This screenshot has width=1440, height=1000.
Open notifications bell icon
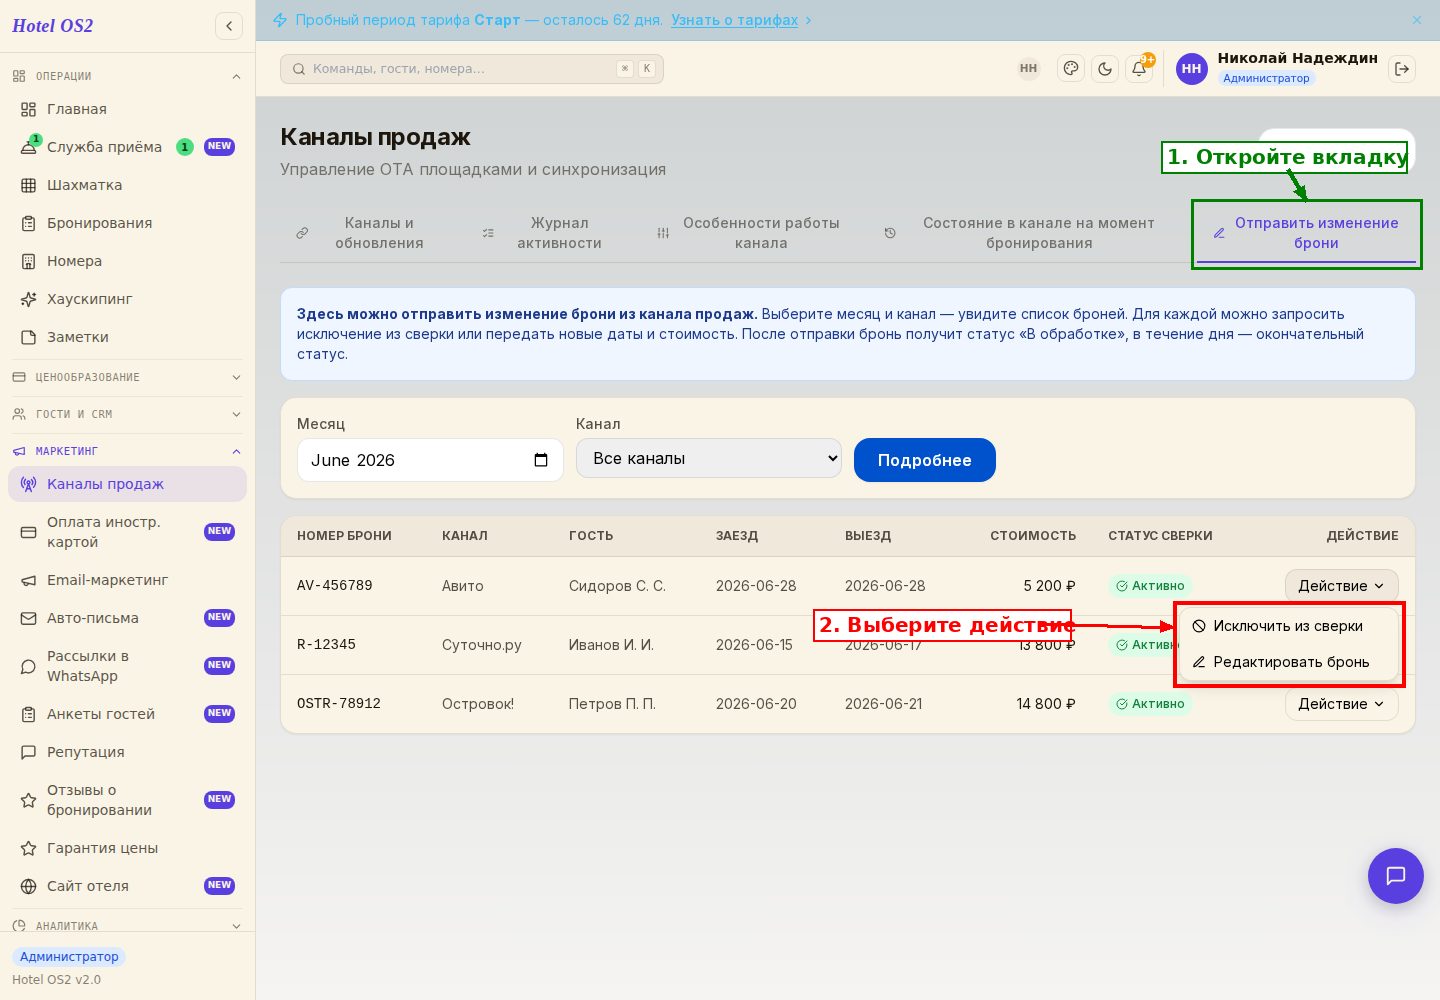1139,69
